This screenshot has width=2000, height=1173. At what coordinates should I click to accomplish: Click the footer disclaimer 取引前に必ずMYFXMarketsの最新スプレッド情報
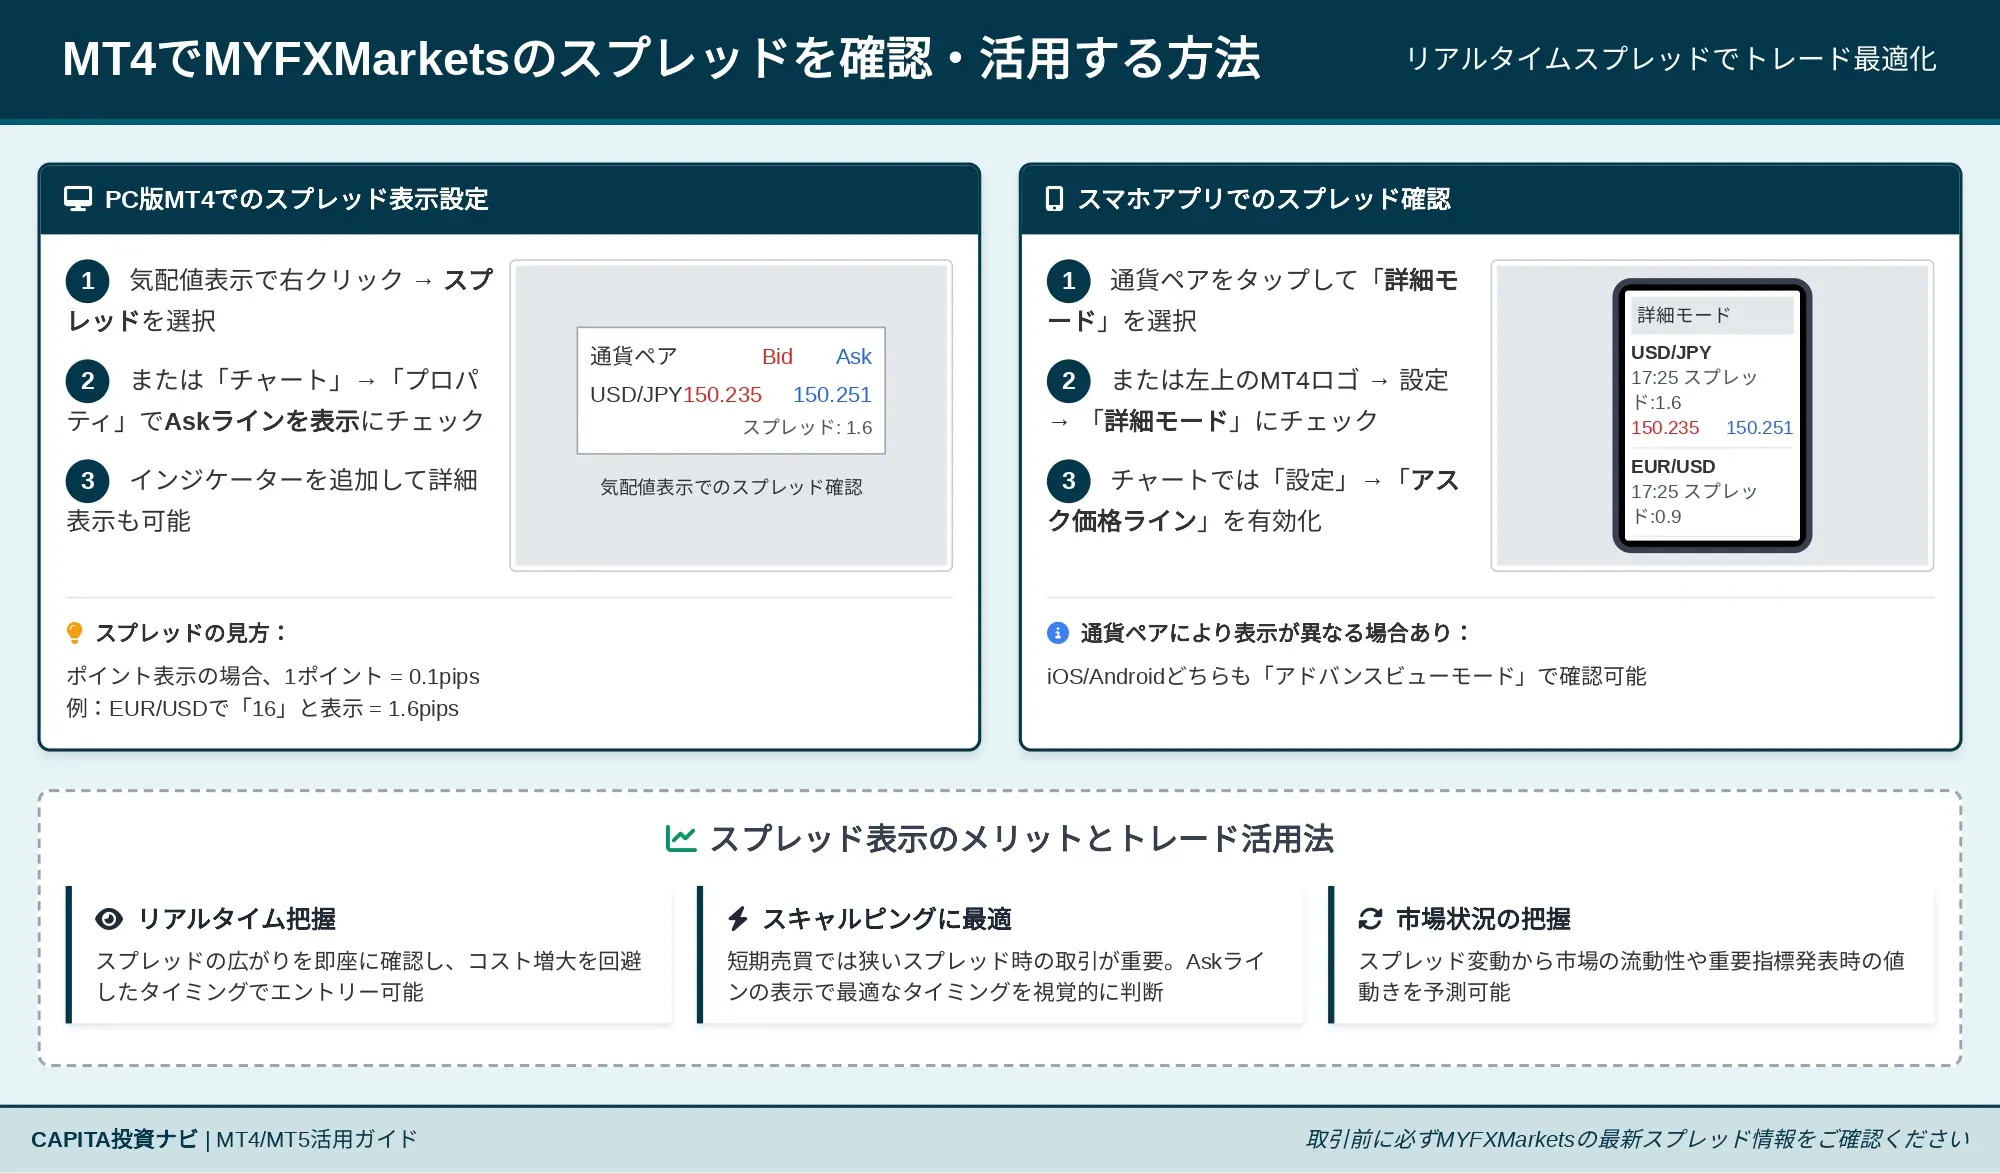pos(1637,1140)
